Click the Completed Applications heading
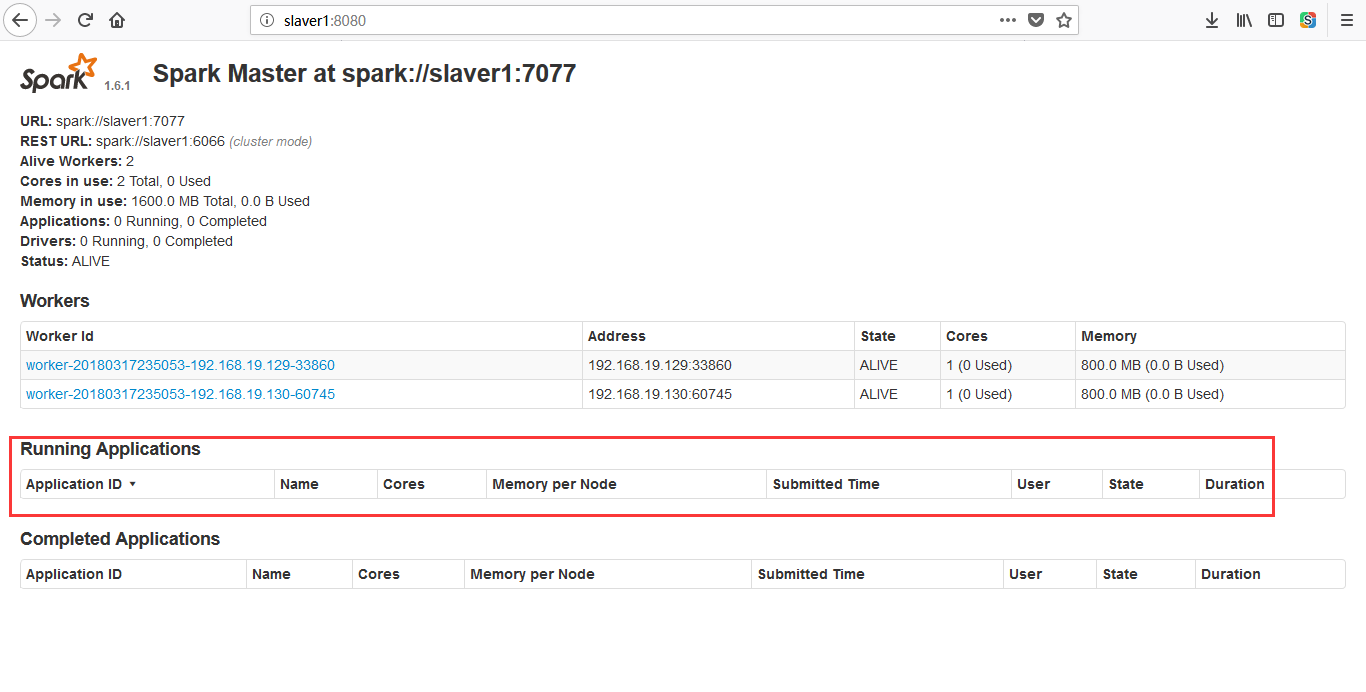 (x=120, y=539)
